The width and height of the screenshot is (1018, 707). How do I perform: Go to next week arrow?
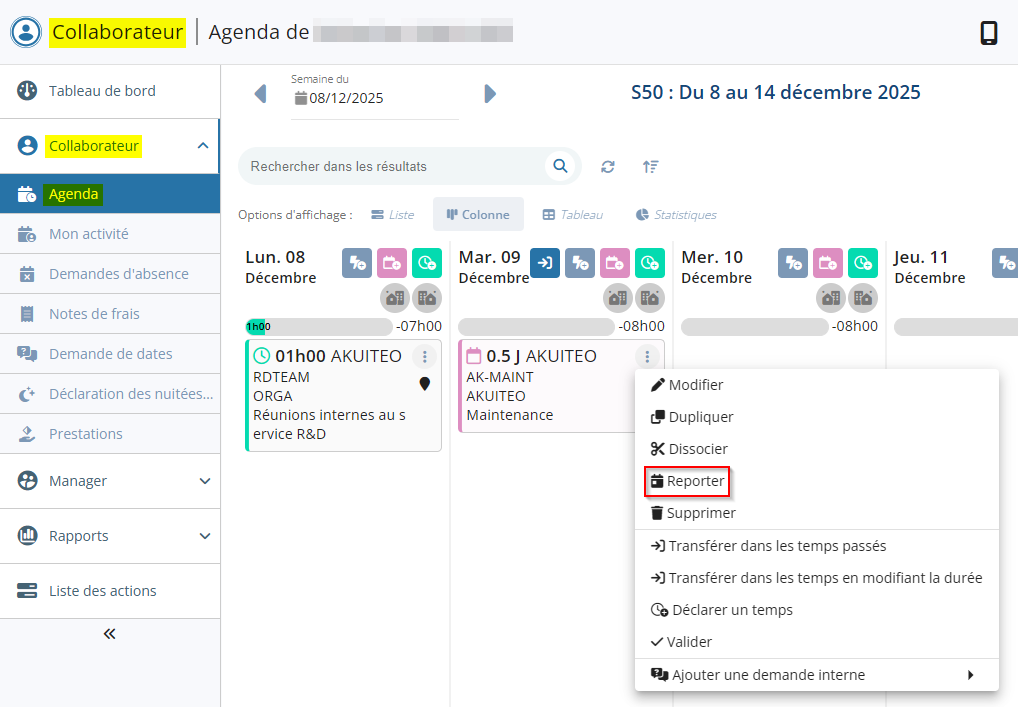pos(490,94)
